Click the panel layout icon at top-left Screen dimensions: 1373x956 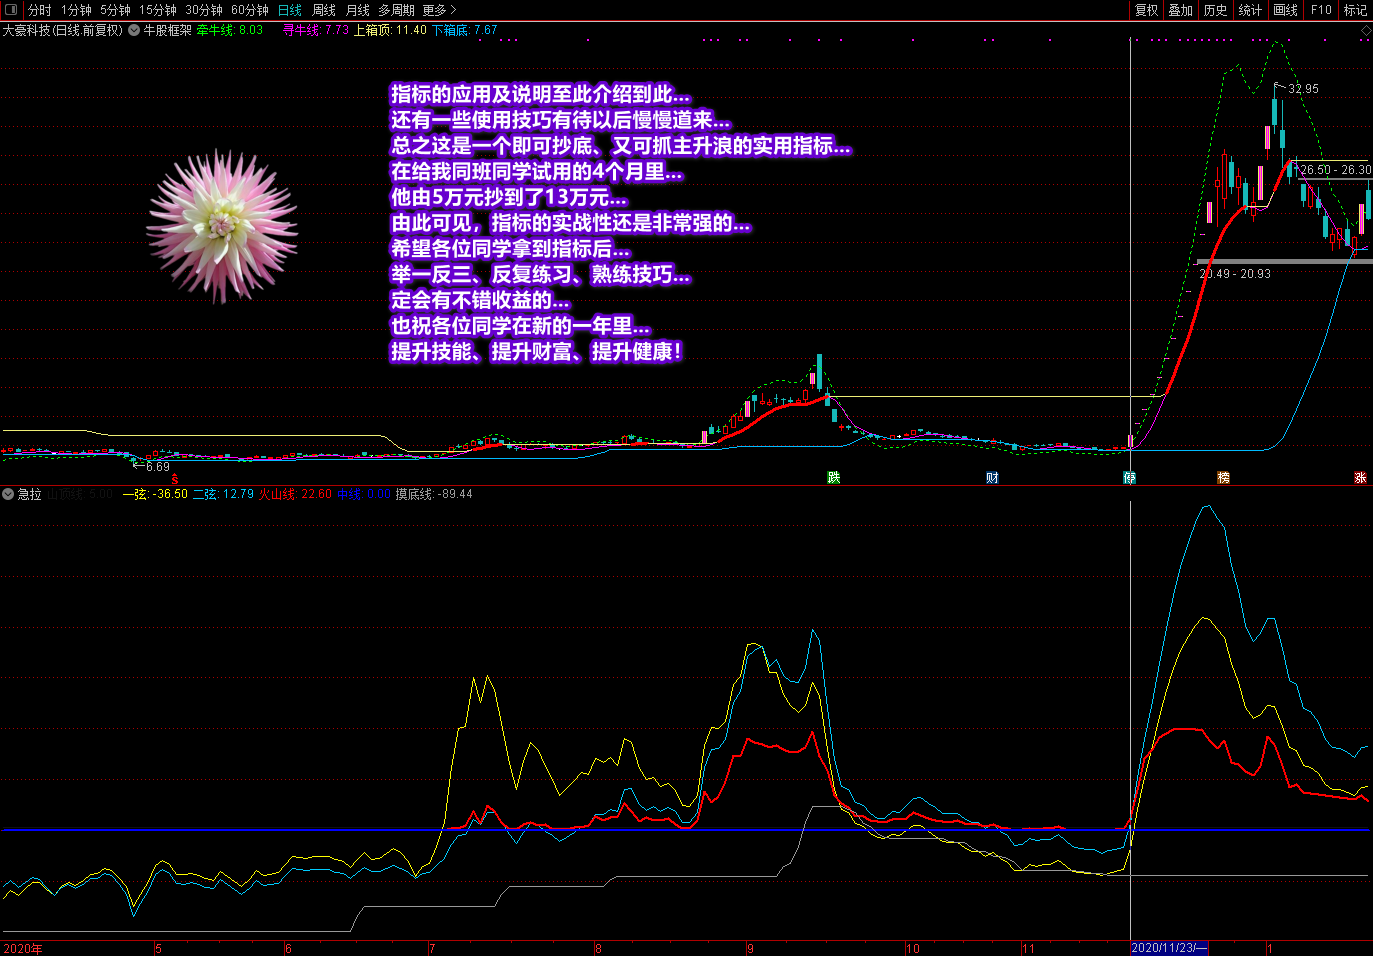[x=11, y=10]
